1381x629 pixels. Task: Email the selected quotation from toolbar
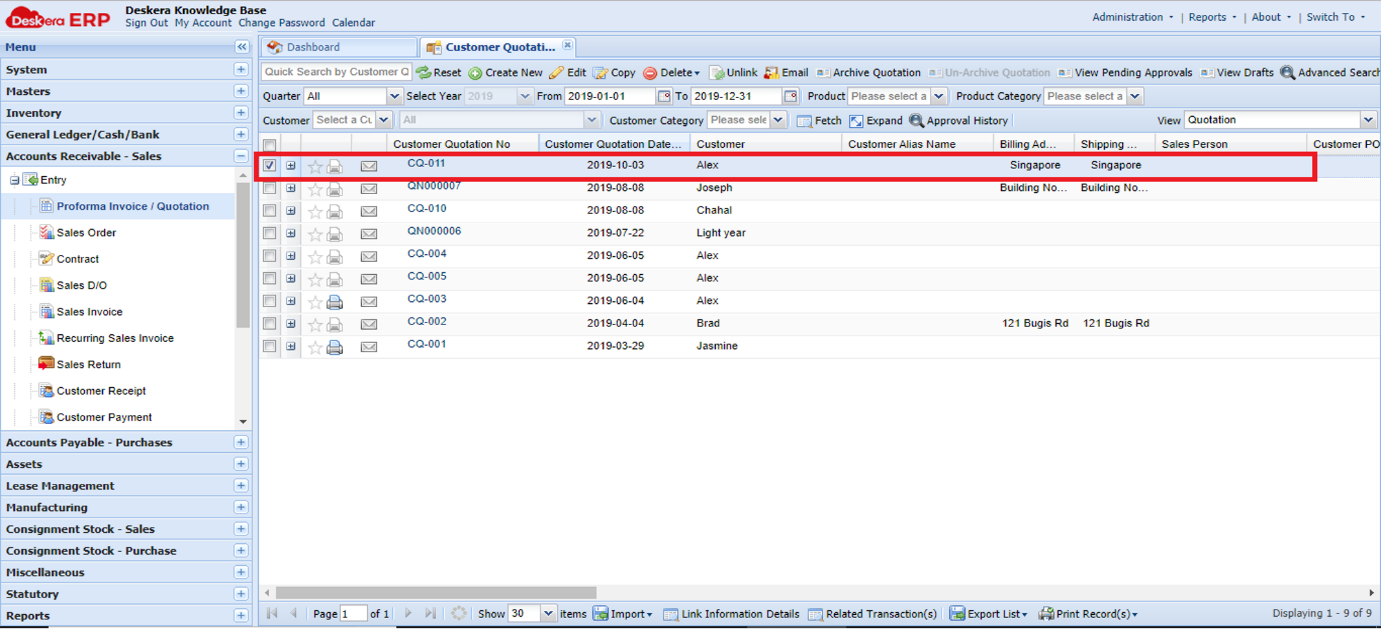(x=786, y=73)
